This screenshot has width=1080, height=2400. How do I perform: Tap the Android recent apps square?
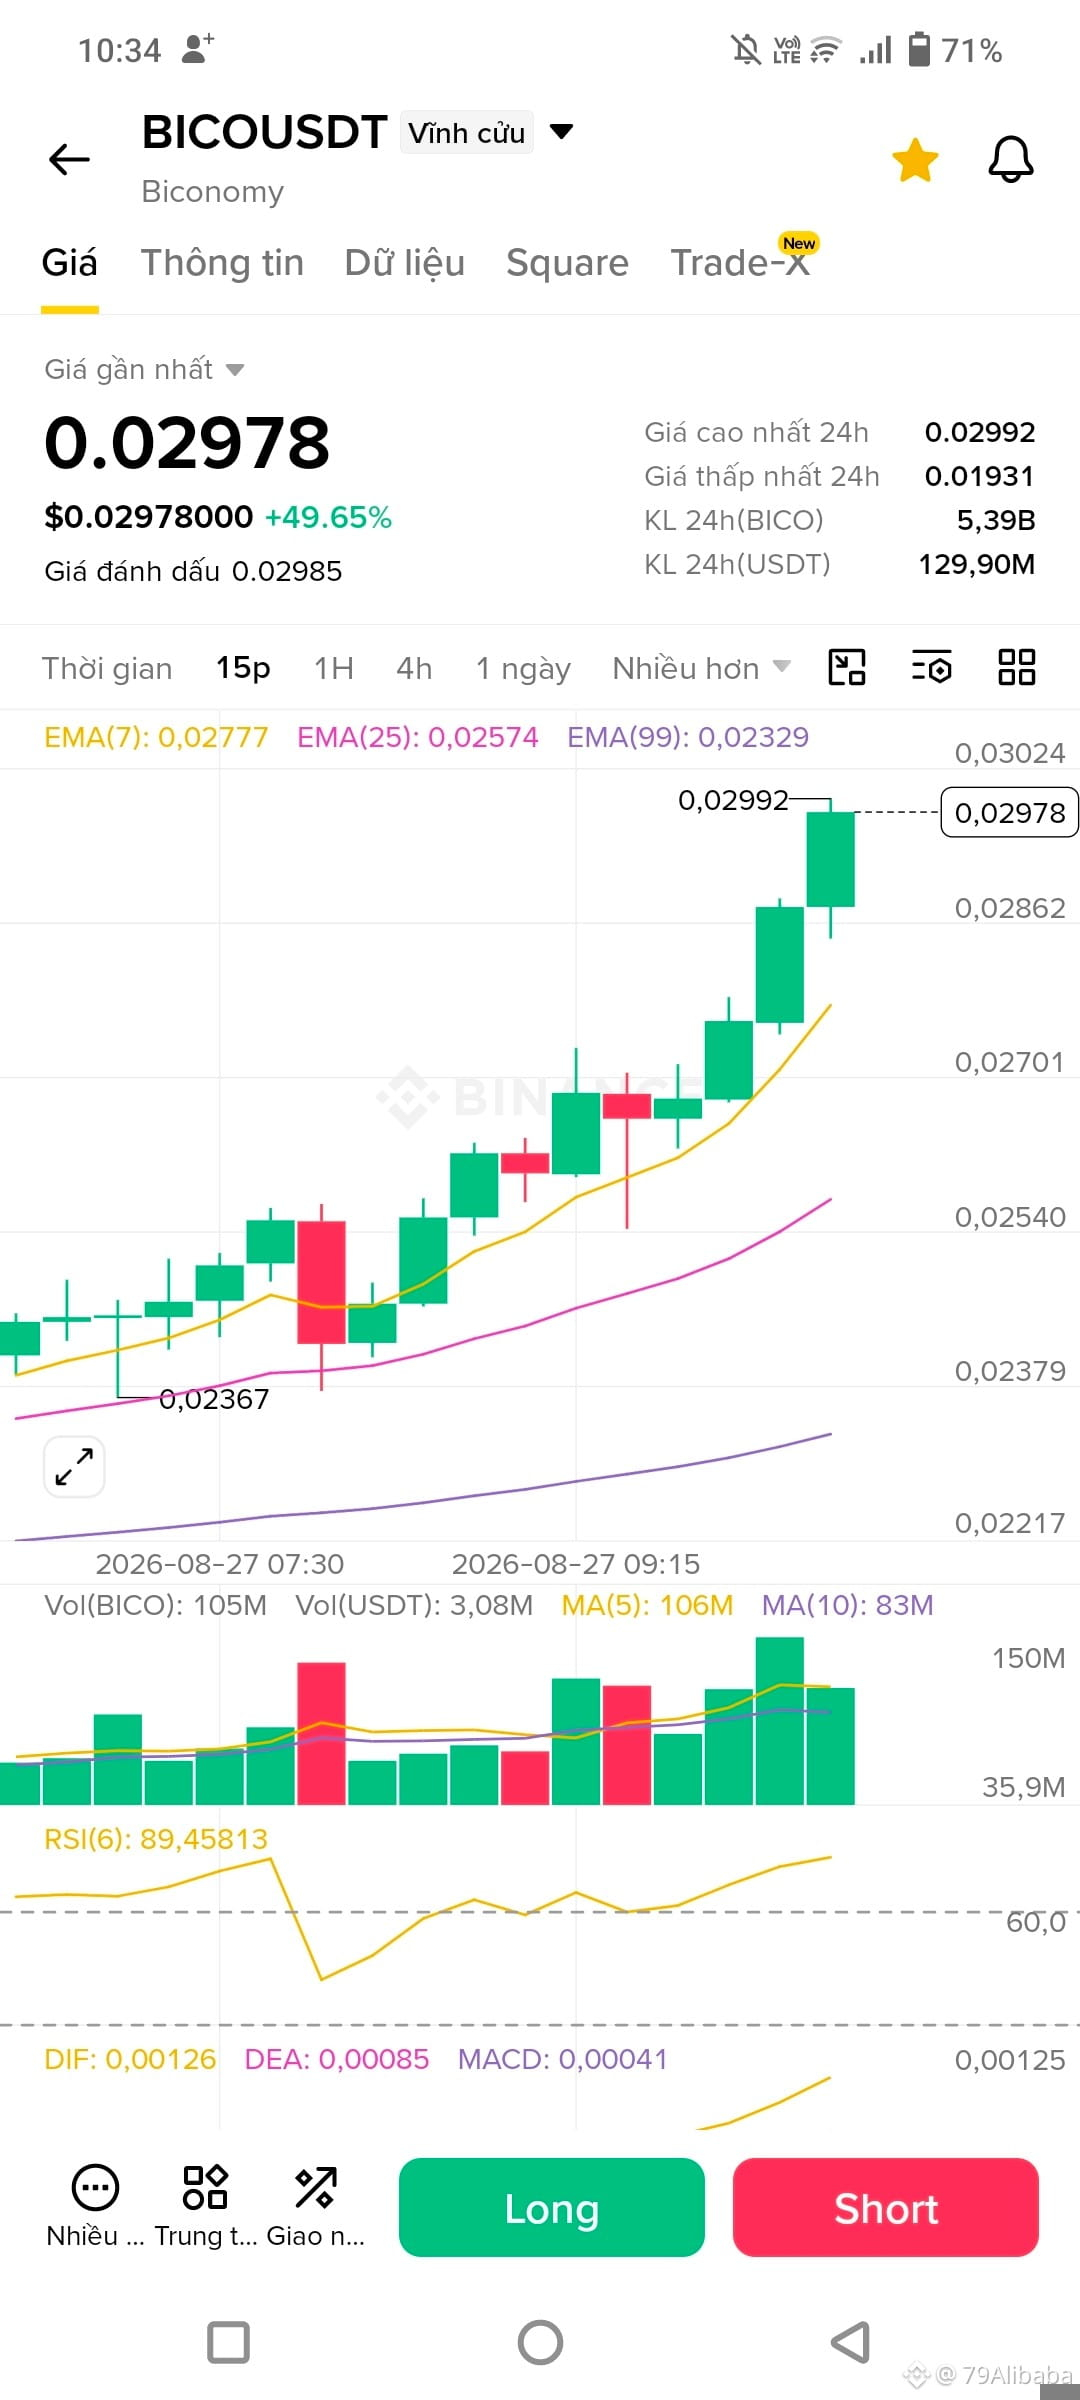228,2342
